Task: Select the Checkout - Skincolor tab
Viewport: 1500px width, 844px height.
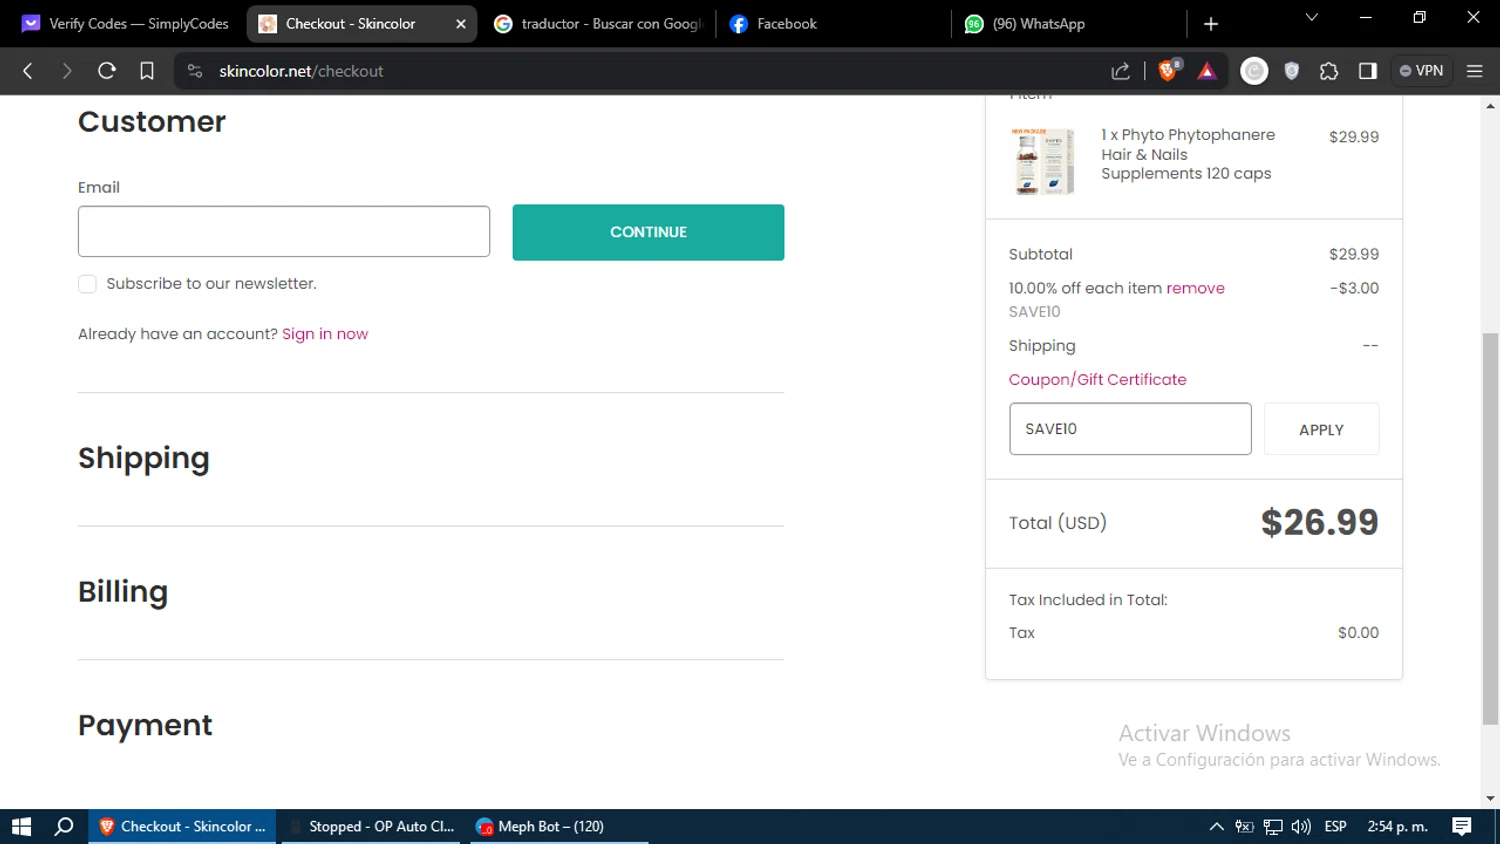Action: click(350, 24)
